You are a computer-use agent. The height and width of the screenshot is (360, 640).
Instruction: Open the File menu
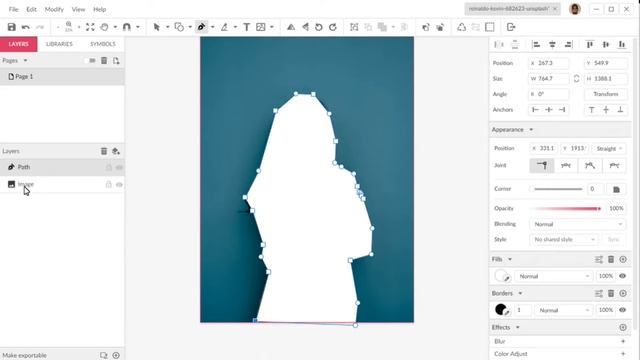coord(13,9)
